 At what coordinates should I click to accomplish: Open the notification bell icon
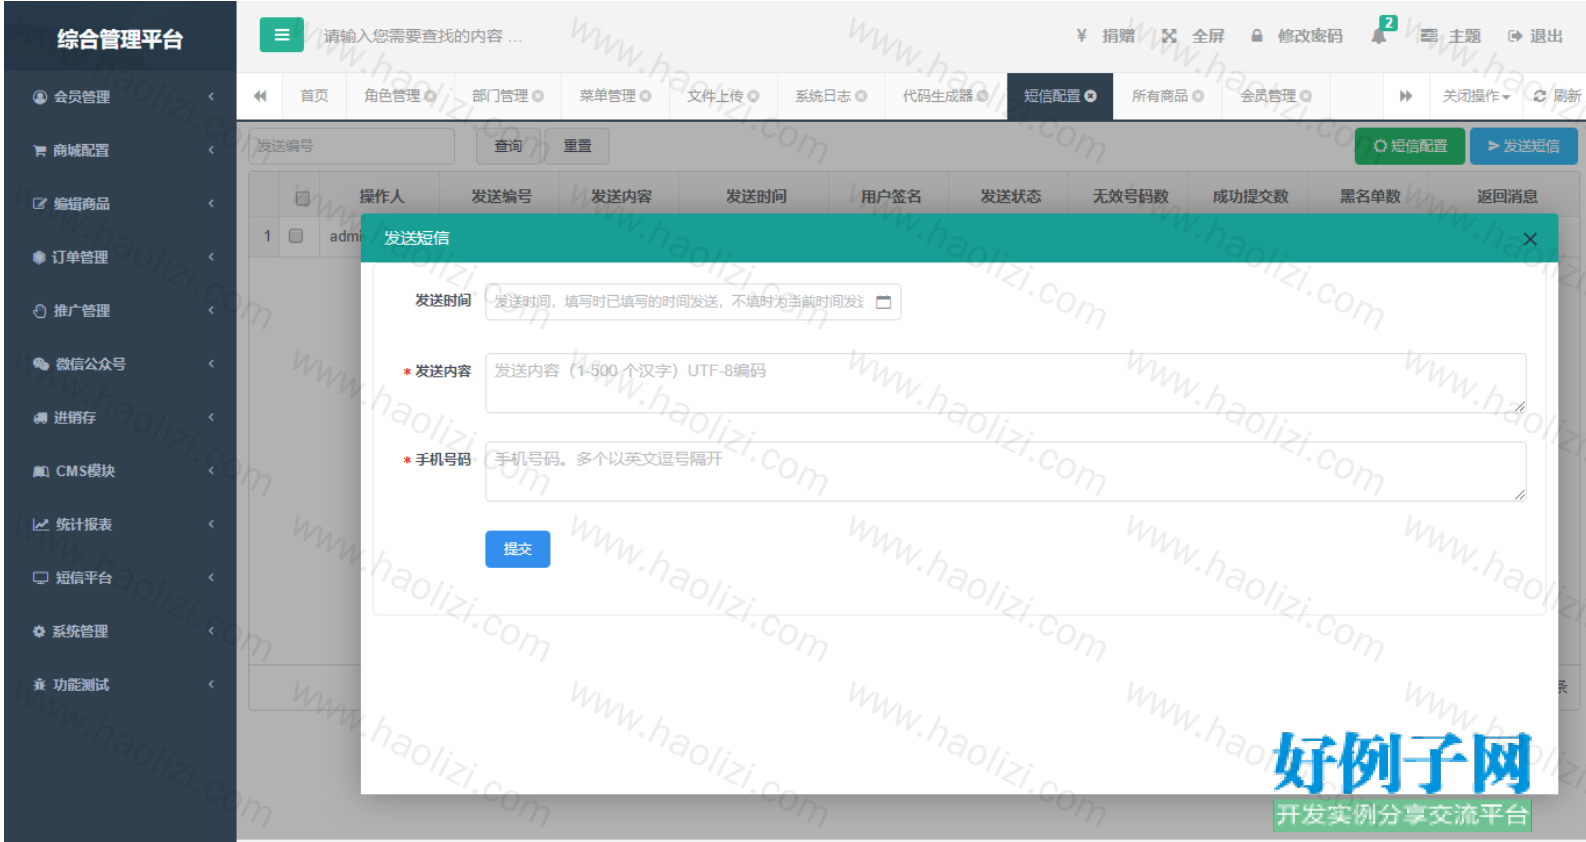(x=1380, y=36)
